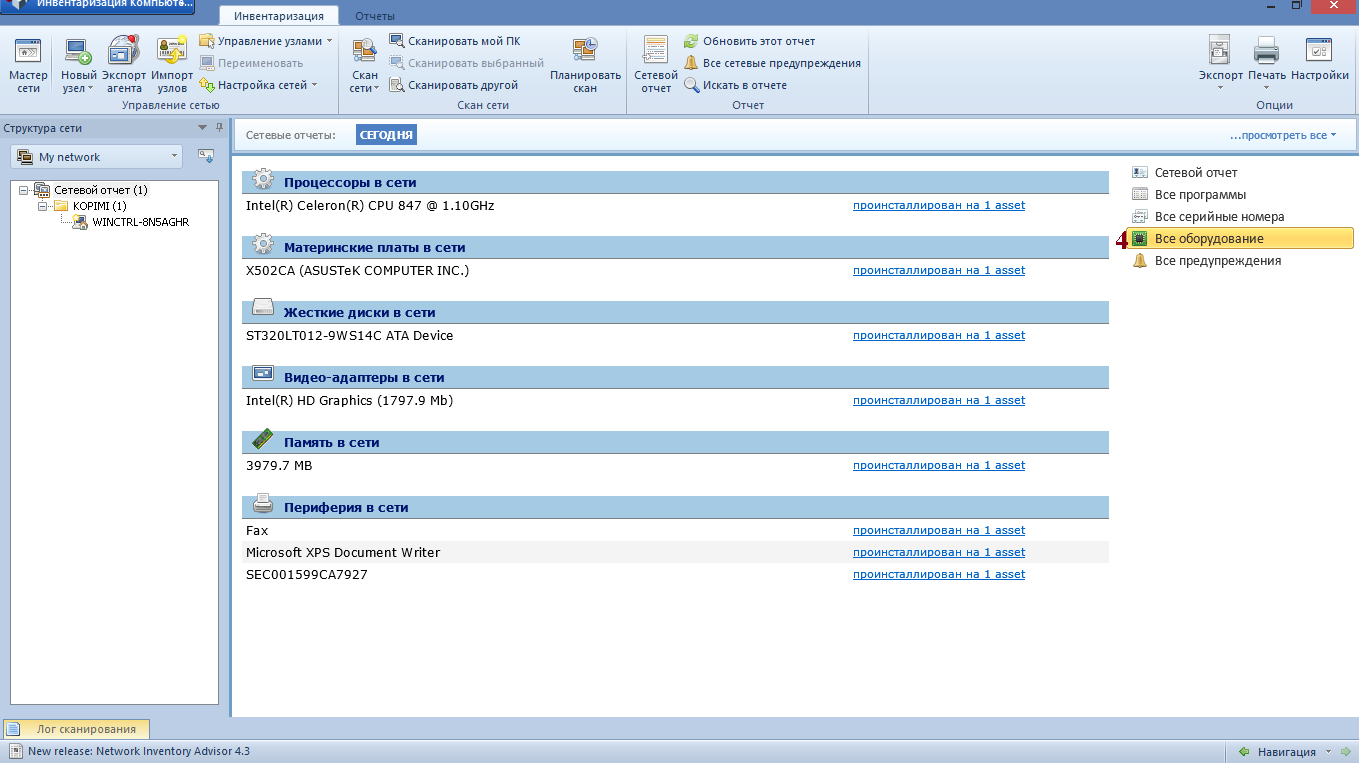Click the Видео-адаптеры в сети icon
Viewport: 1359px width, 763px height.
(x=263, y=373)
